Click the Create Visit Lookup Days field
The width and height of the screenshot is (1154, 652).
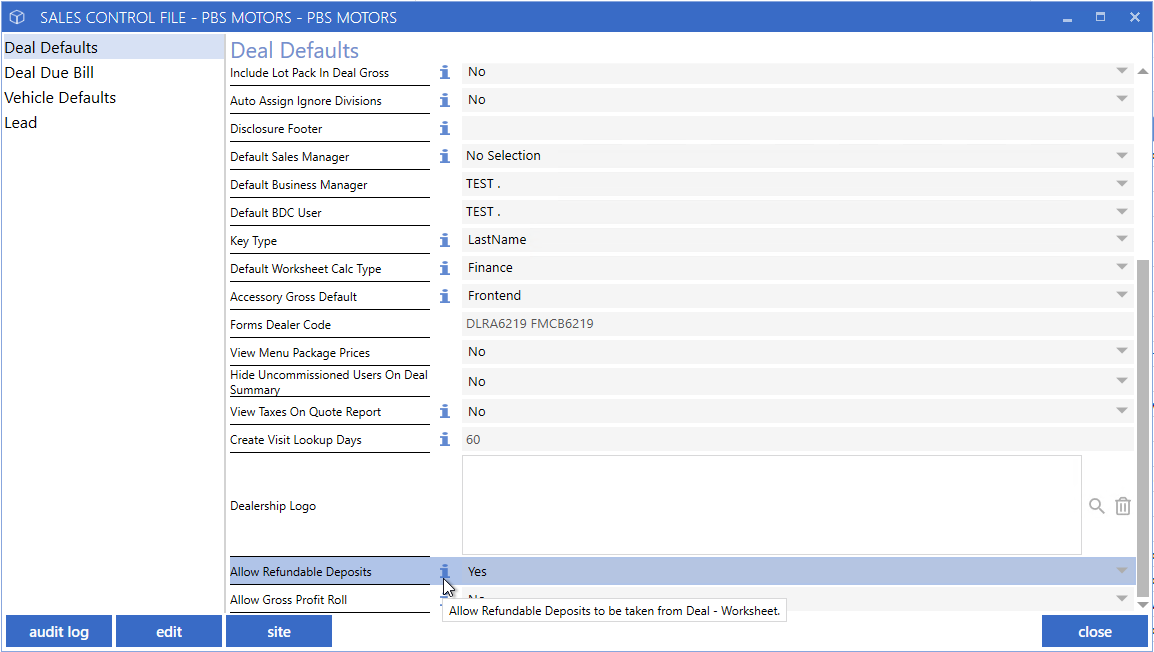coord(798,439)
